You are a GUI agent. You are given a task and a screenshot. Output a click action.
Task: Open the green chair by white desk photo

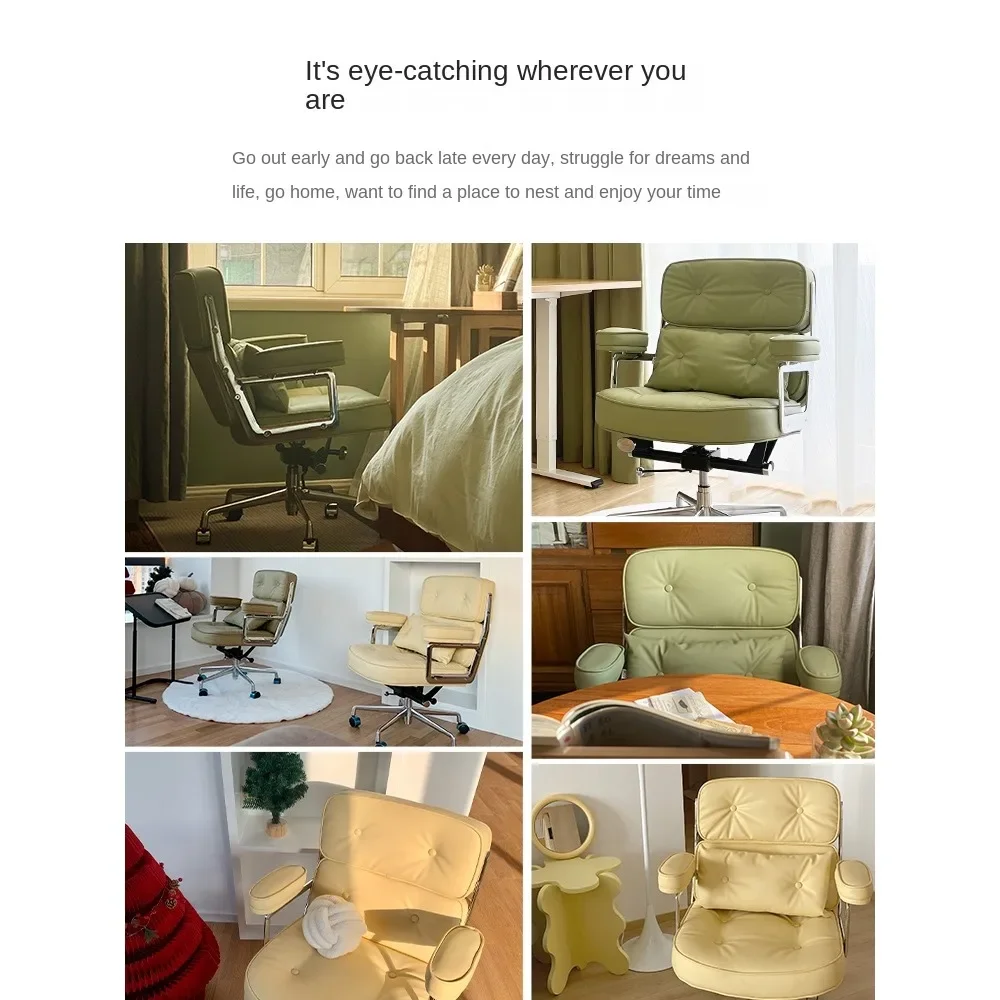click(x=703, y=379)
